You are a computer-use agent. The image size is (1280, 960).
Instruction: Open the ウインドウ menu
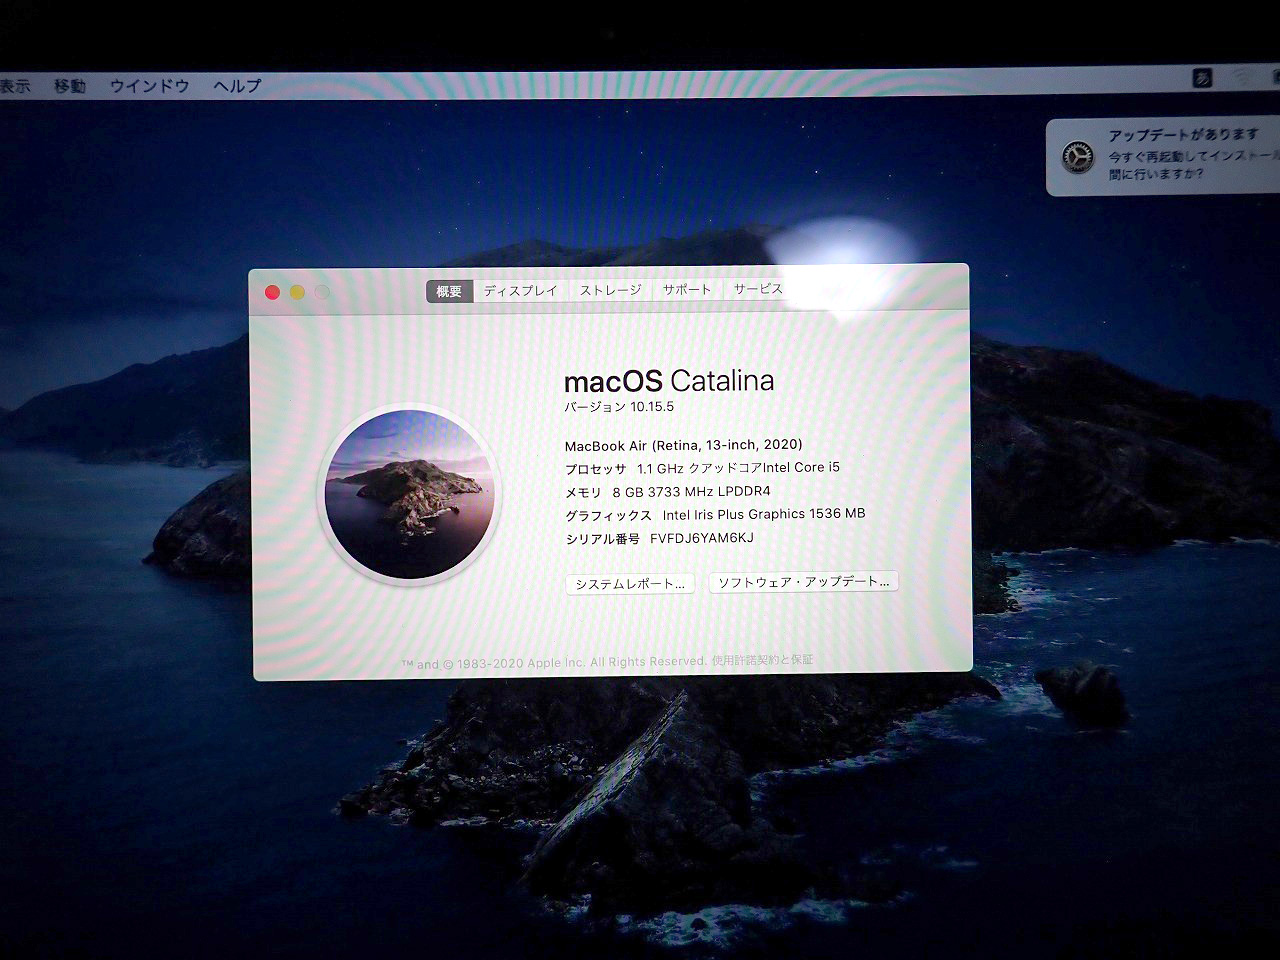pos(149,86)
